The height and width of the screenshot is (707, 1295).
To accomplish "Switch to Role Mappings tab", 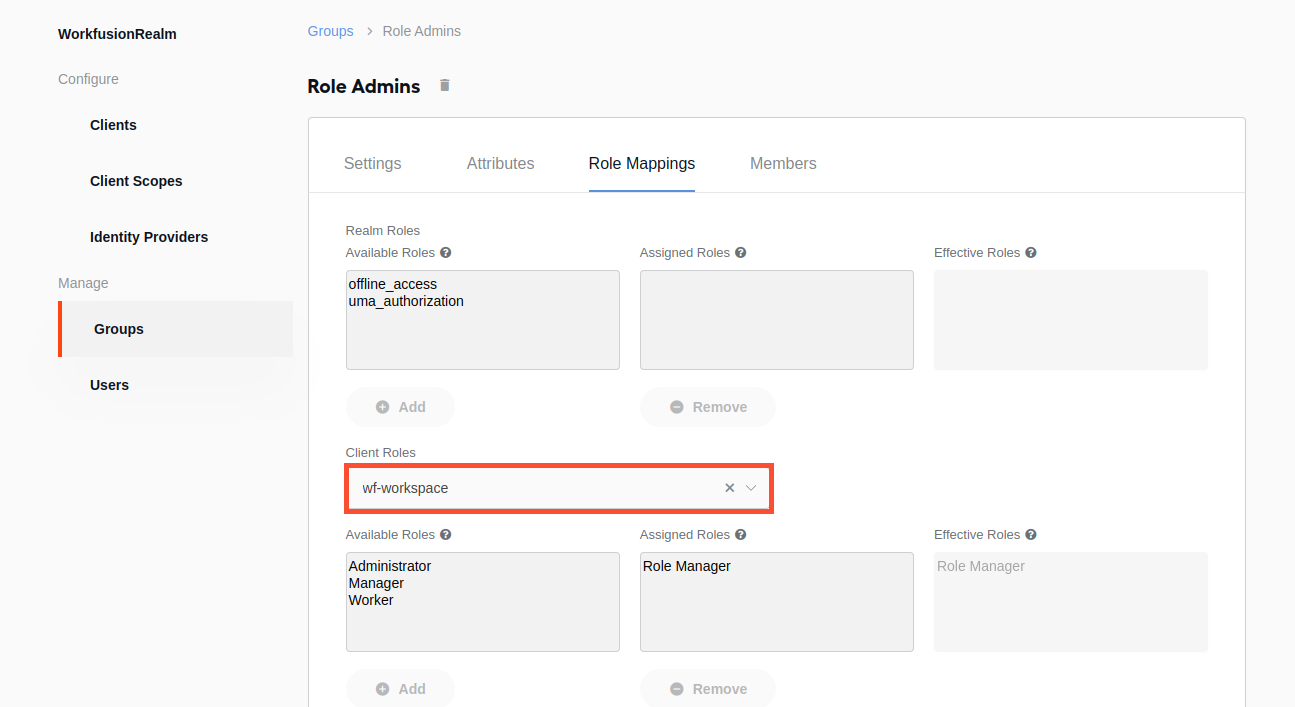I will (x=642, y=164).
